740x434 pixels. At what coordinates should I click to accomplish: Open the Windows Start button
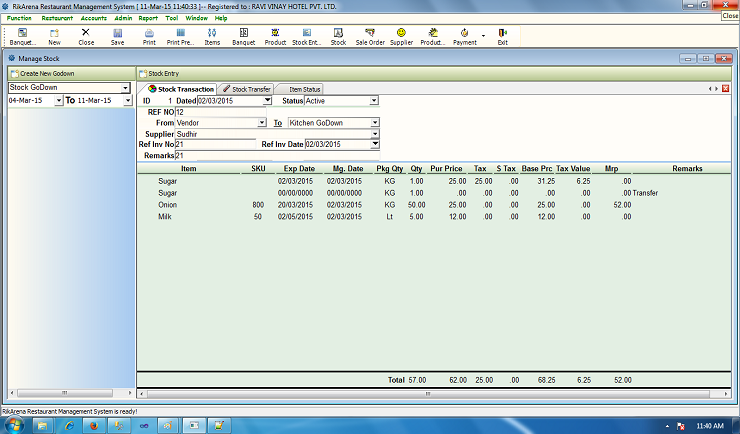12,425
